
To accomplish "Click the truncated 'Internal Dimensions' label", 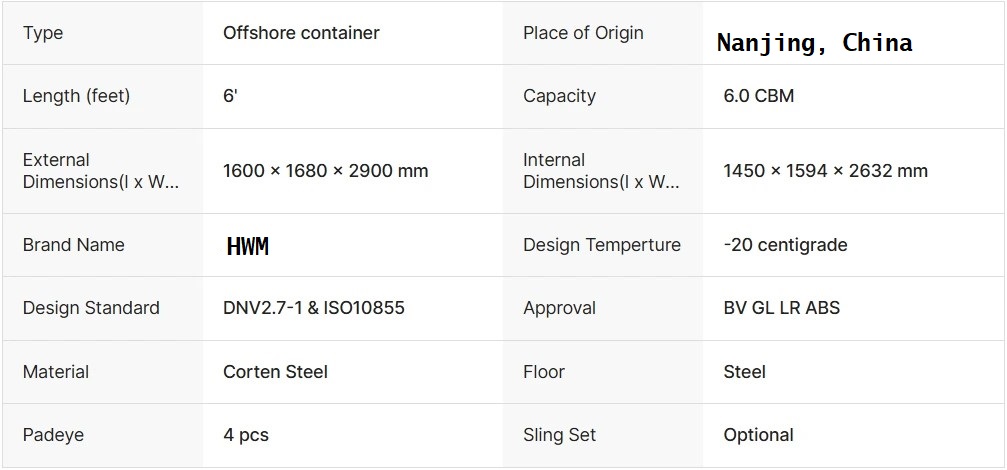I will click(601, 171).
